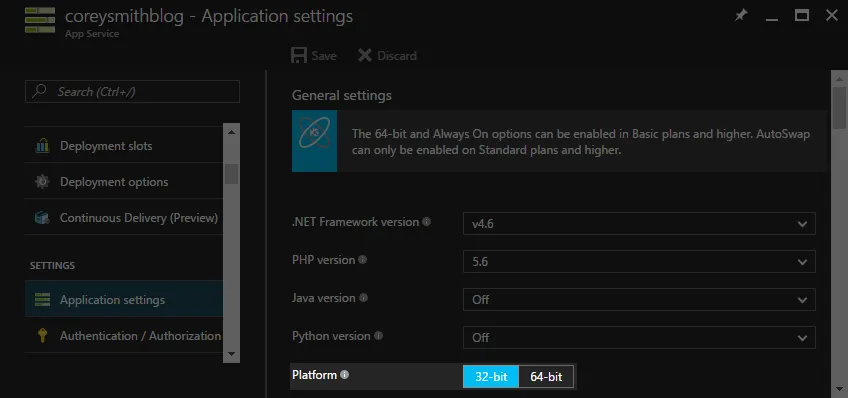Select Application settings in the sidebar

pos(124,299)
